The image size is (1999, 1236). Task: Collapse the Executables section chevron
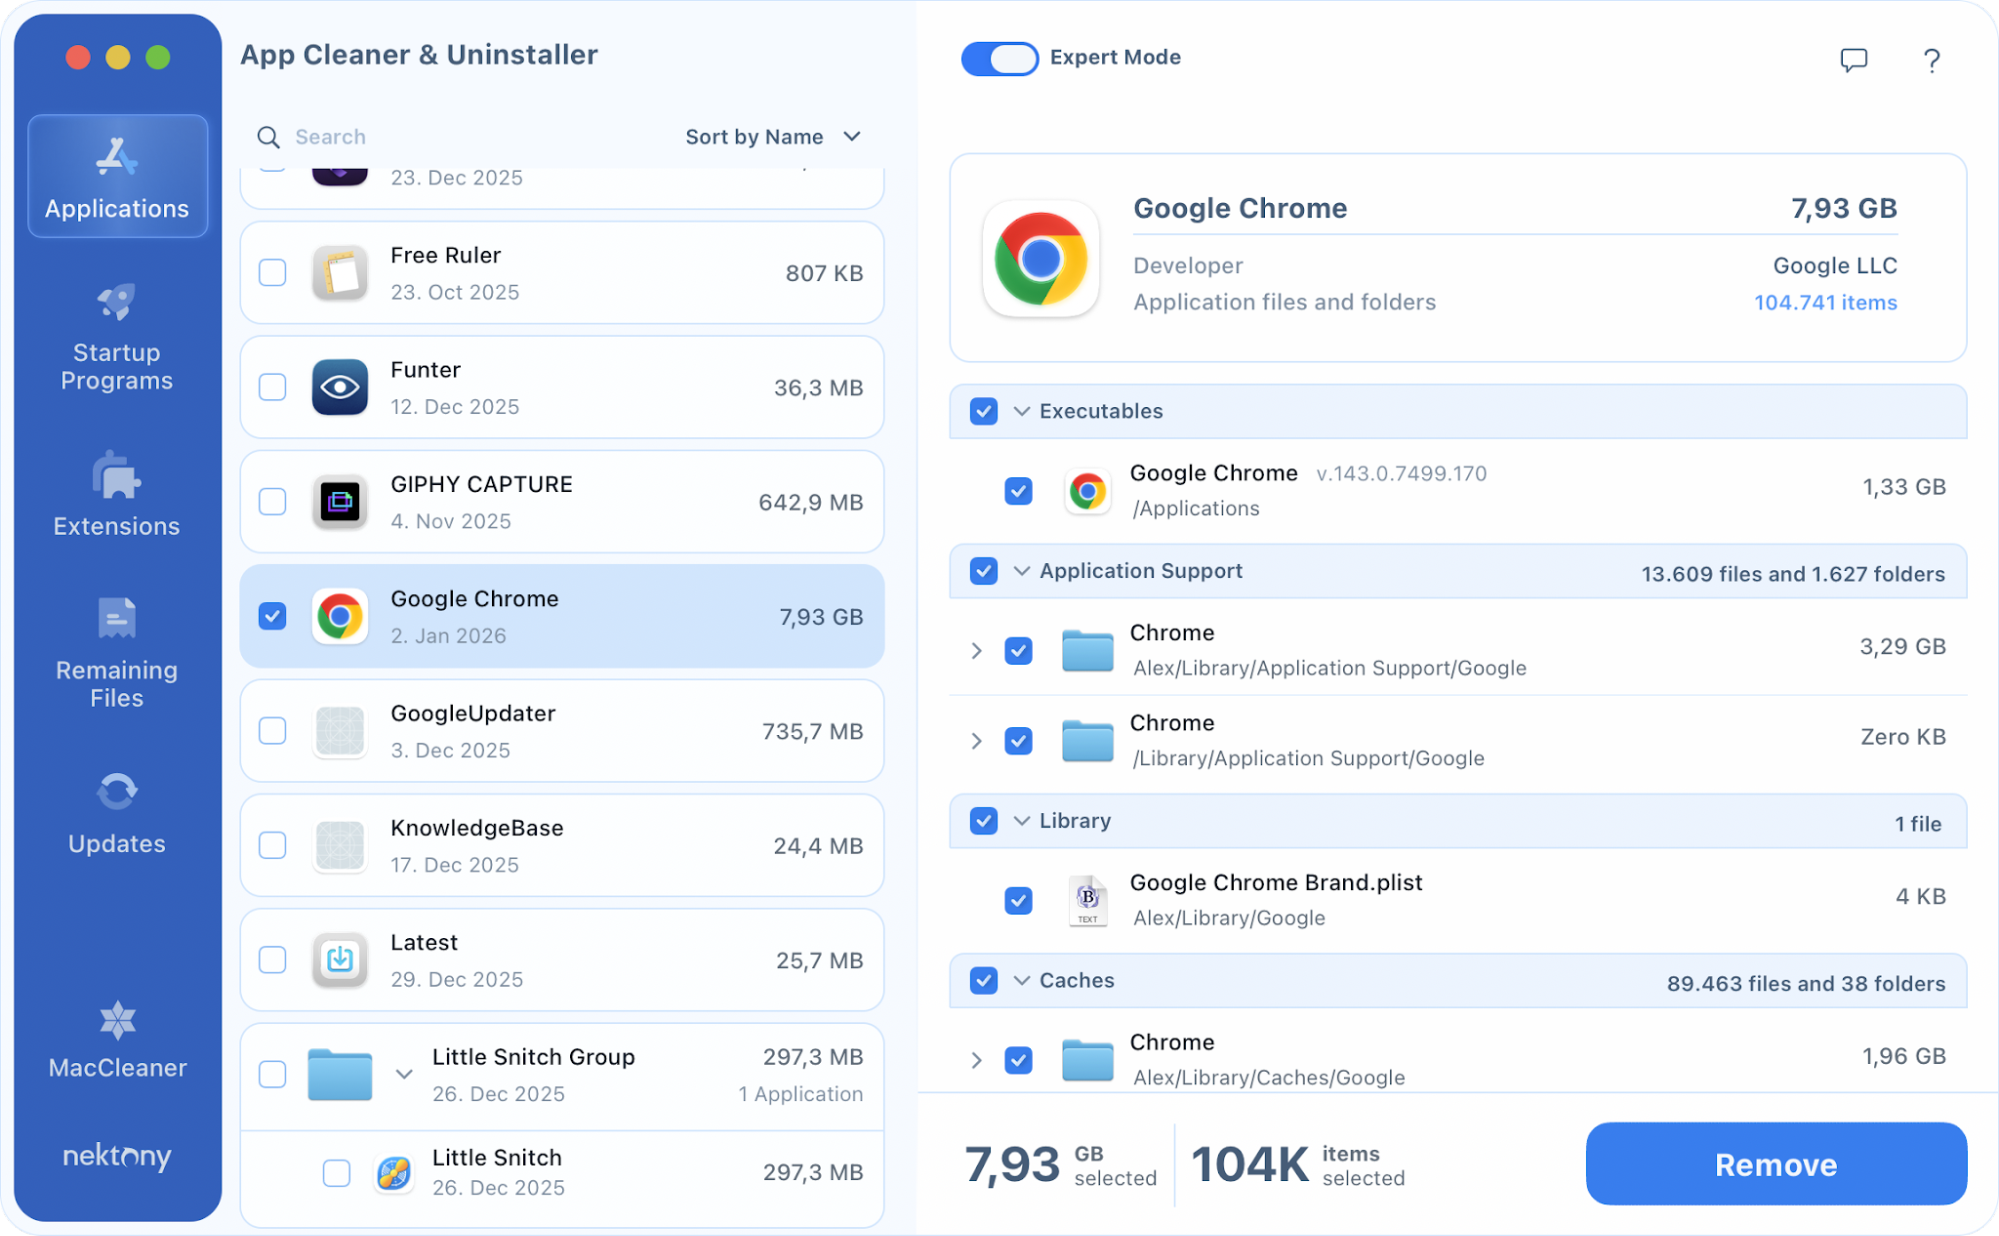click(x=1021, y=411)
